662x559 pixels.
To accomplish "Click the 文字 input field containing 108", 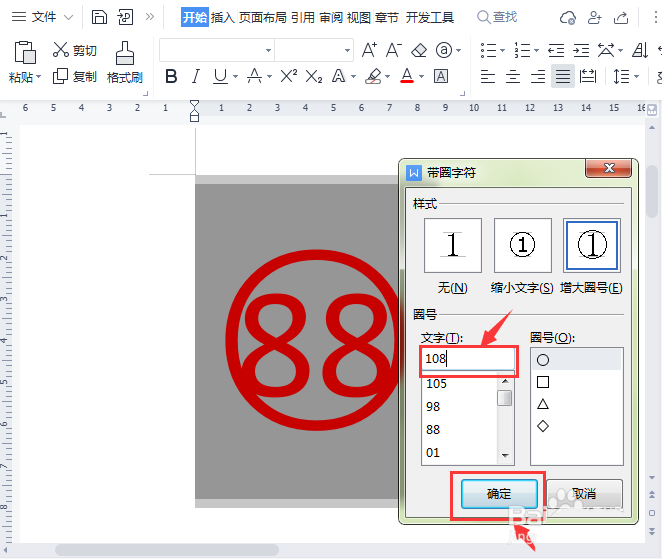I will [x=468, y=358].
